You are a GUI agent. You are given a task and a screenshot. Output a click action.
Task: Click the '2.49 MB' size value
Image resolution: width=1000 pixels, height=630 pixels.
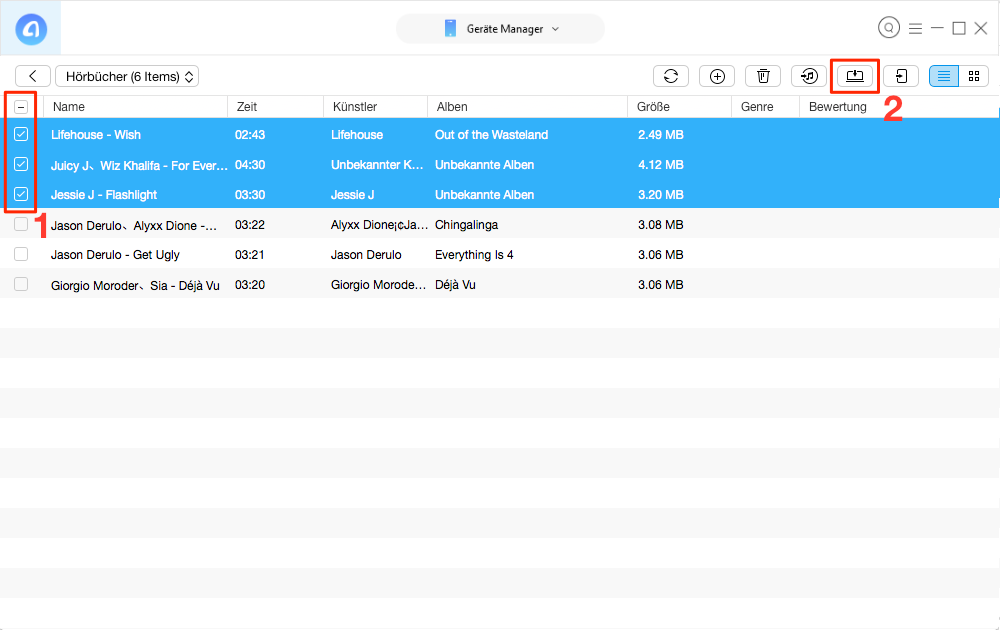click(661, 135)
